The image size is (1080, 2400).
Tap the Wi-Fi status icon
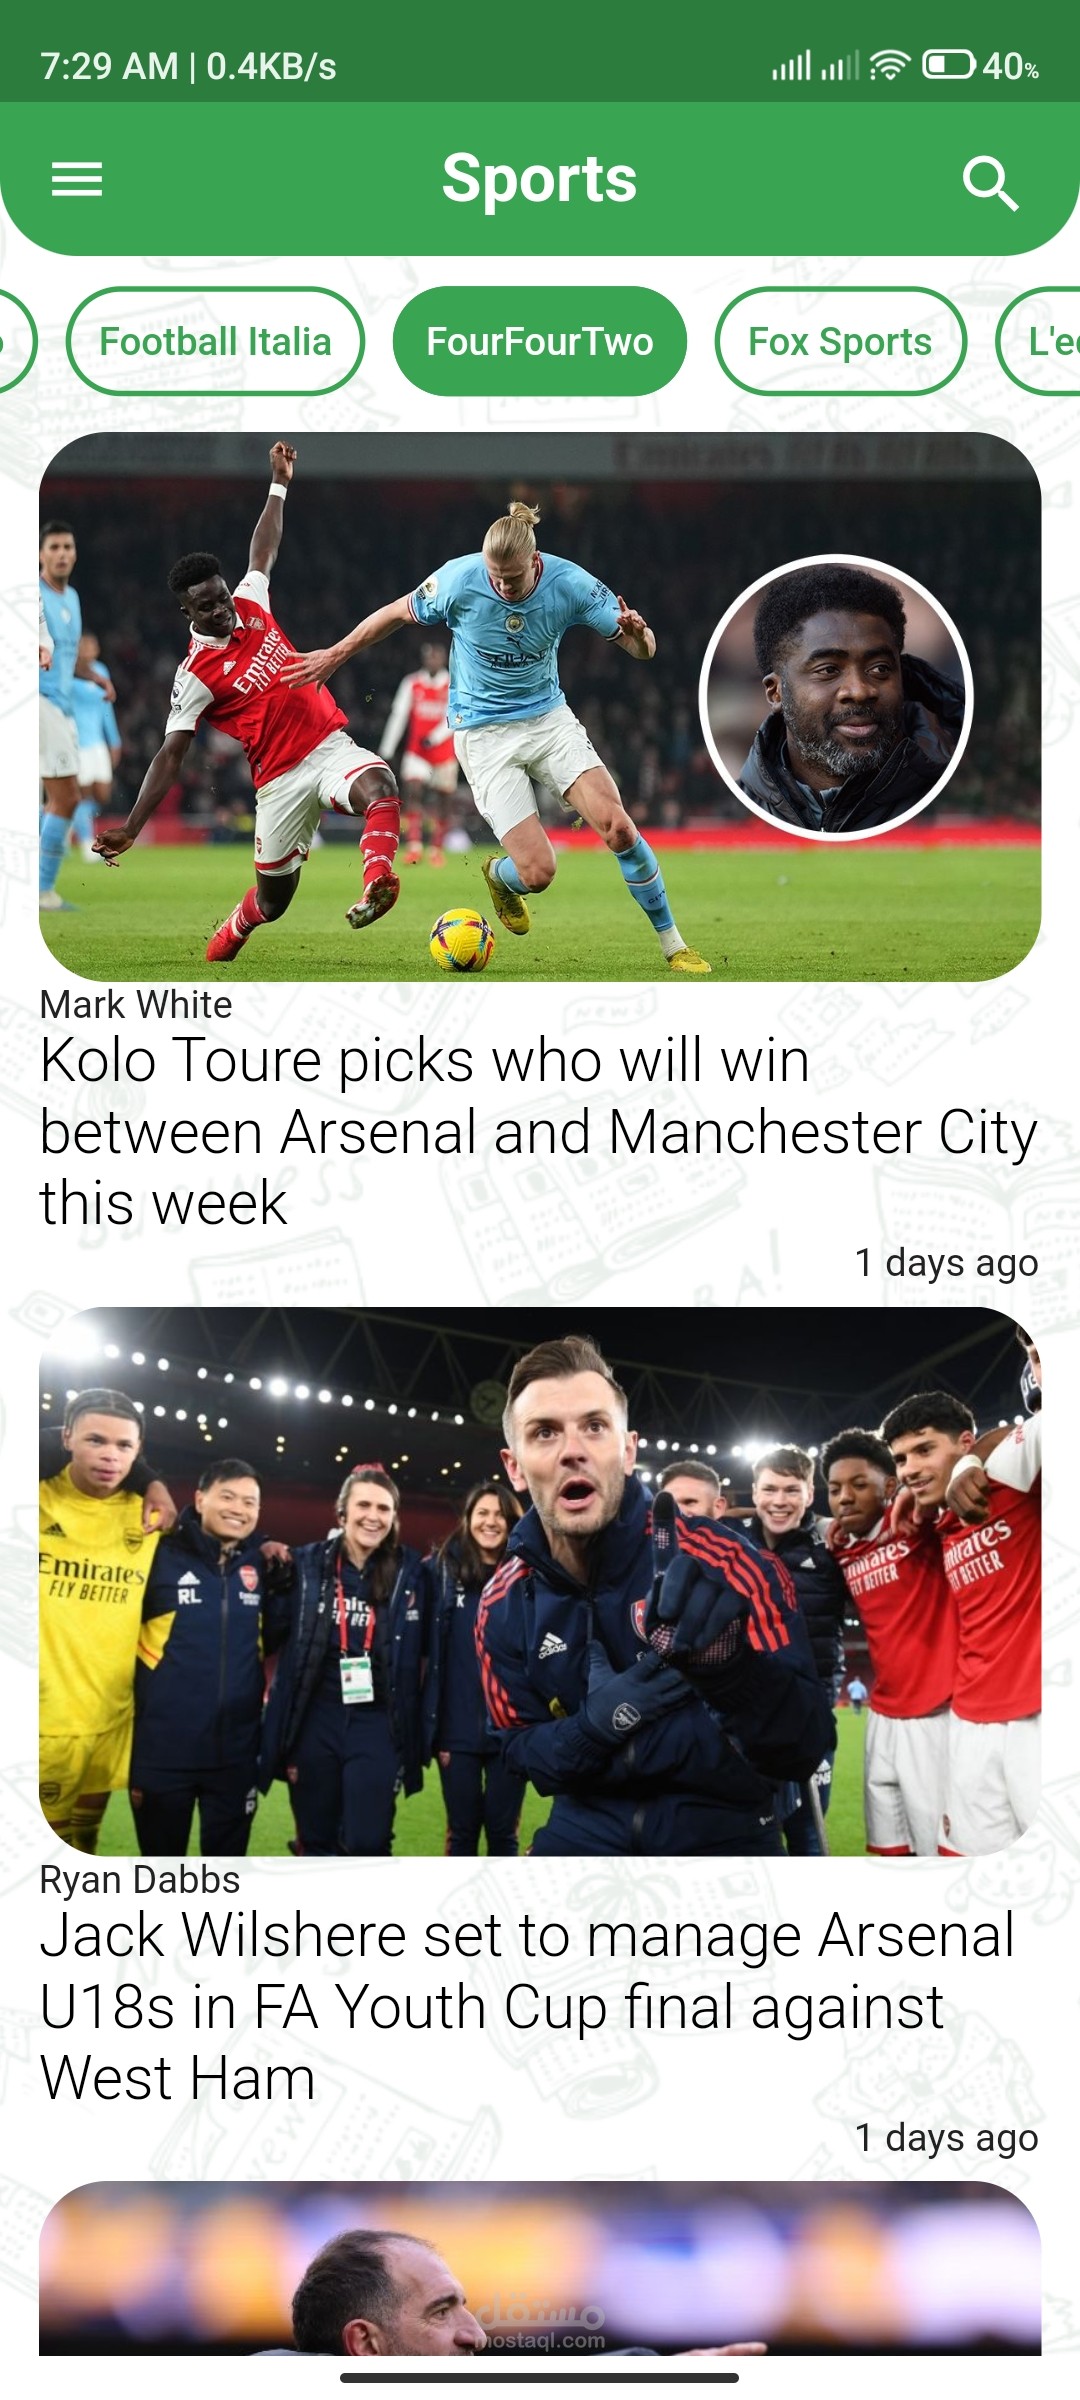pos(889,65)
